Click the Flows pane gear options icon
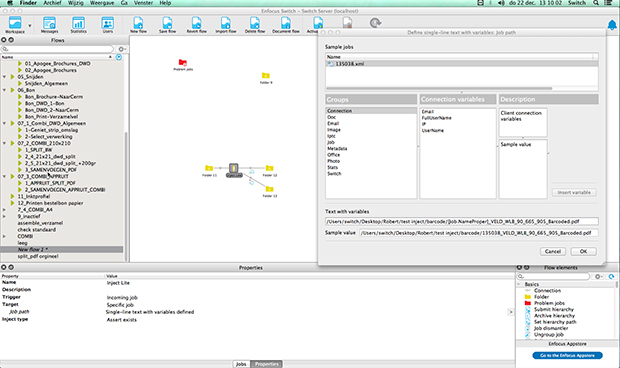The width and height of the screenshot is (620, 368). click(122, 49)
